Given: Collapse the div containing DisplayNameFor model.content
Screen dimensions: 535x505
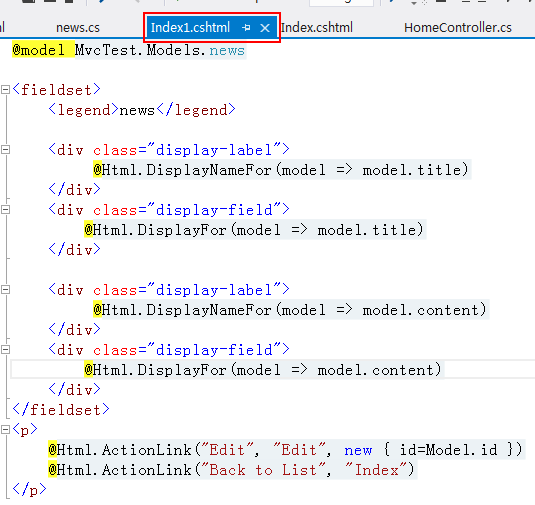Looking at the screenshot, I should [x=5, y=290].
